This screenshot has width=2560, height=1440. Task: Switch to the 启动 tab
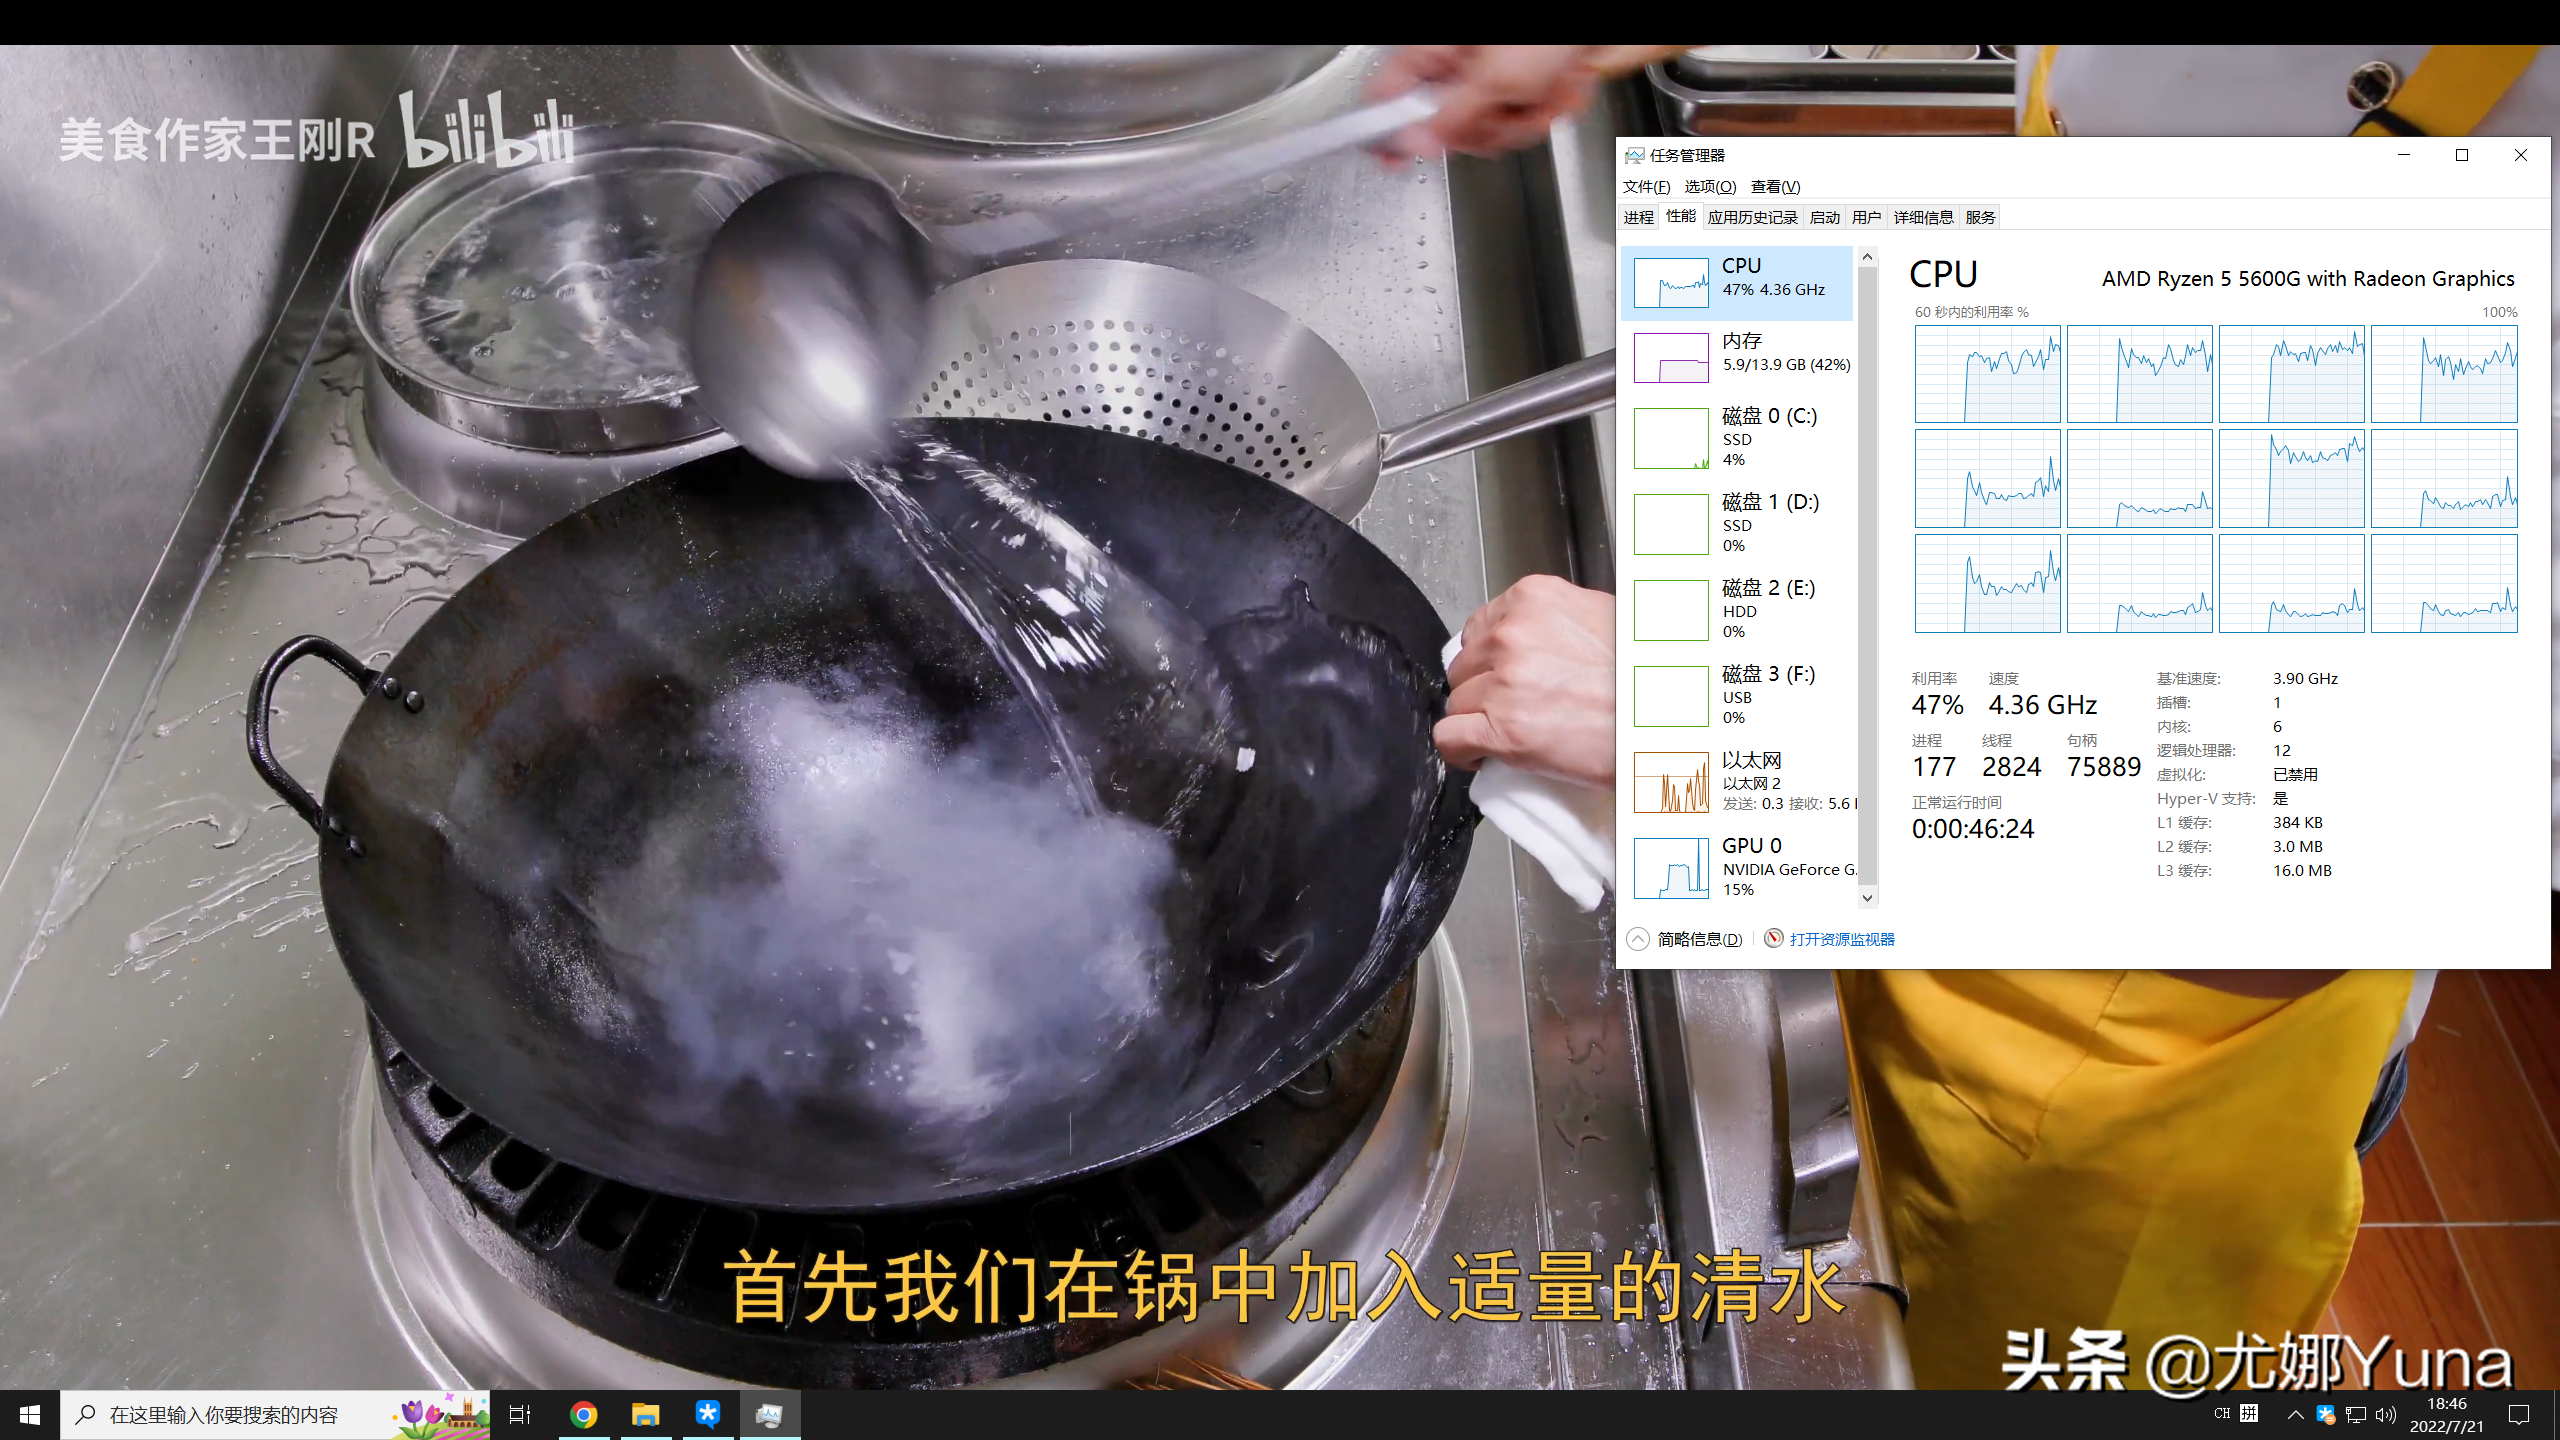click(x=1825, y=216)
